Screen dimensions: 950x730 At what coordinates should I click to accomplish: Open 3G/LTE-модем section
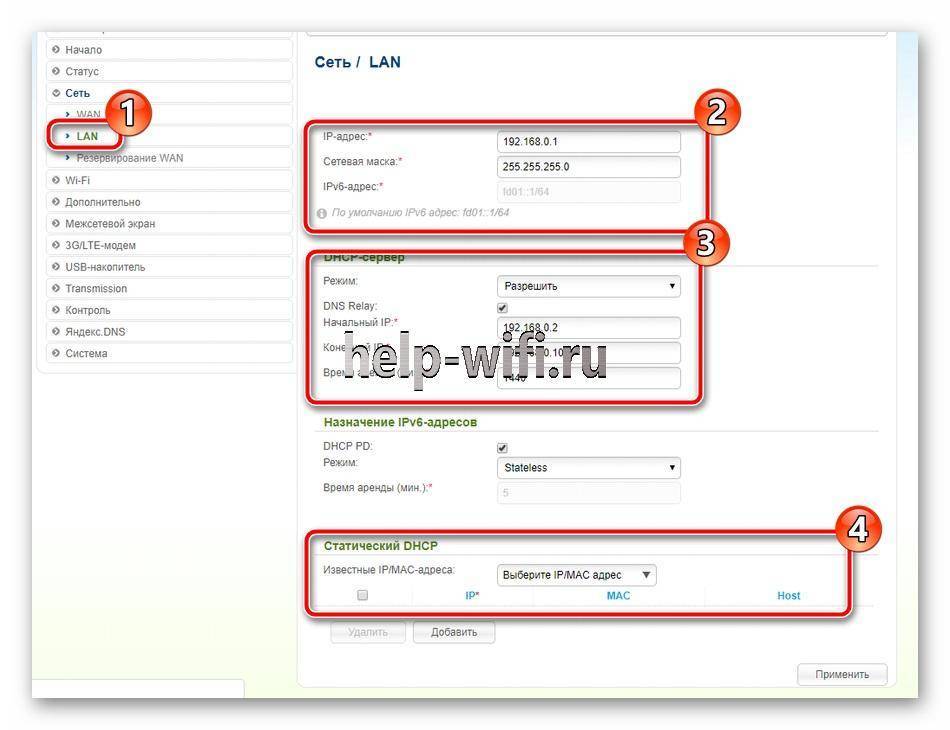click(x=169, y=245)
